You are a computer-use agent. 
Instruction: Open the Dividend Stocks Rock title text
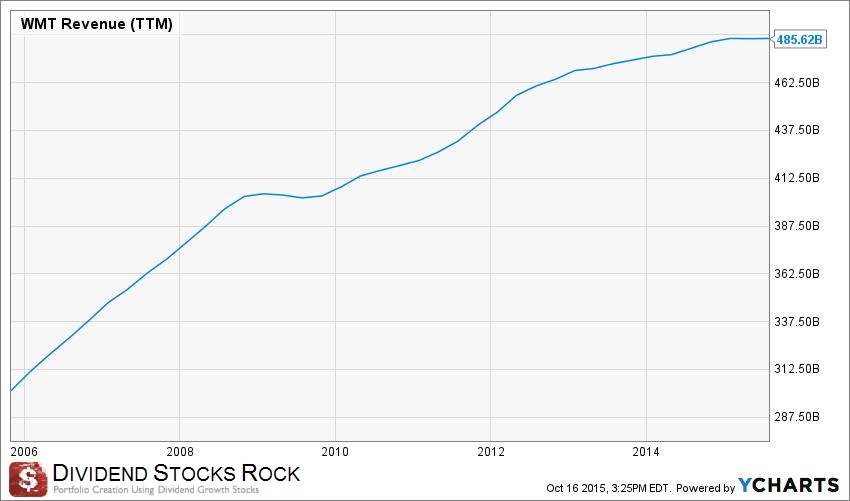coord(176,471)
